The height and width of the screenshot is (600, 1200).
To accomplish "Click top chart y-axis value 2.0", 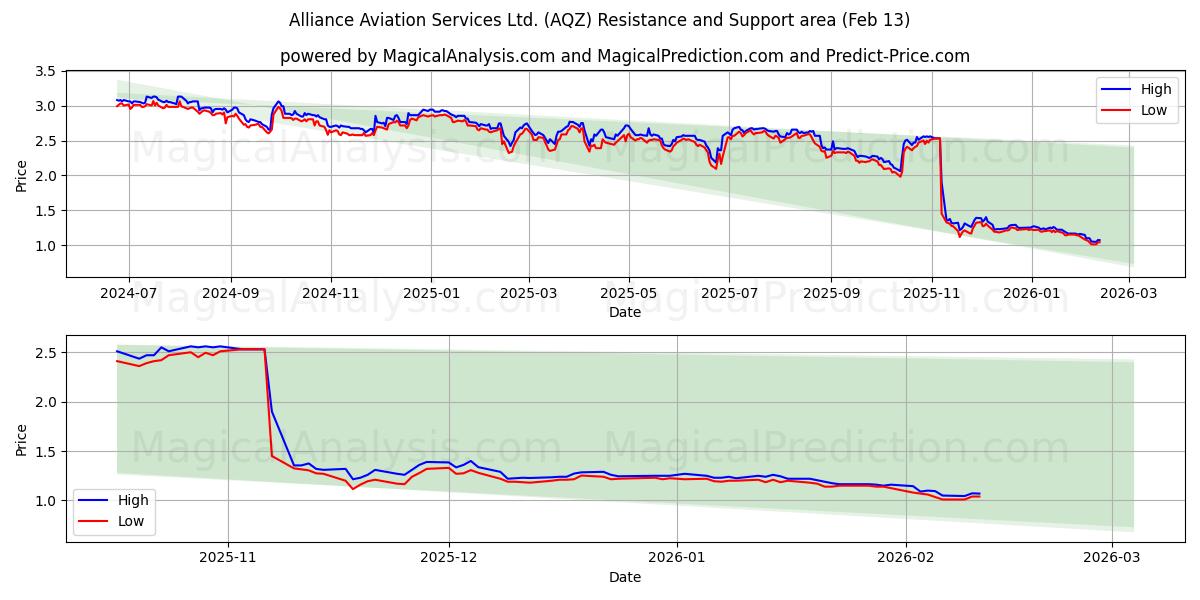I will (x=46, y=176).
